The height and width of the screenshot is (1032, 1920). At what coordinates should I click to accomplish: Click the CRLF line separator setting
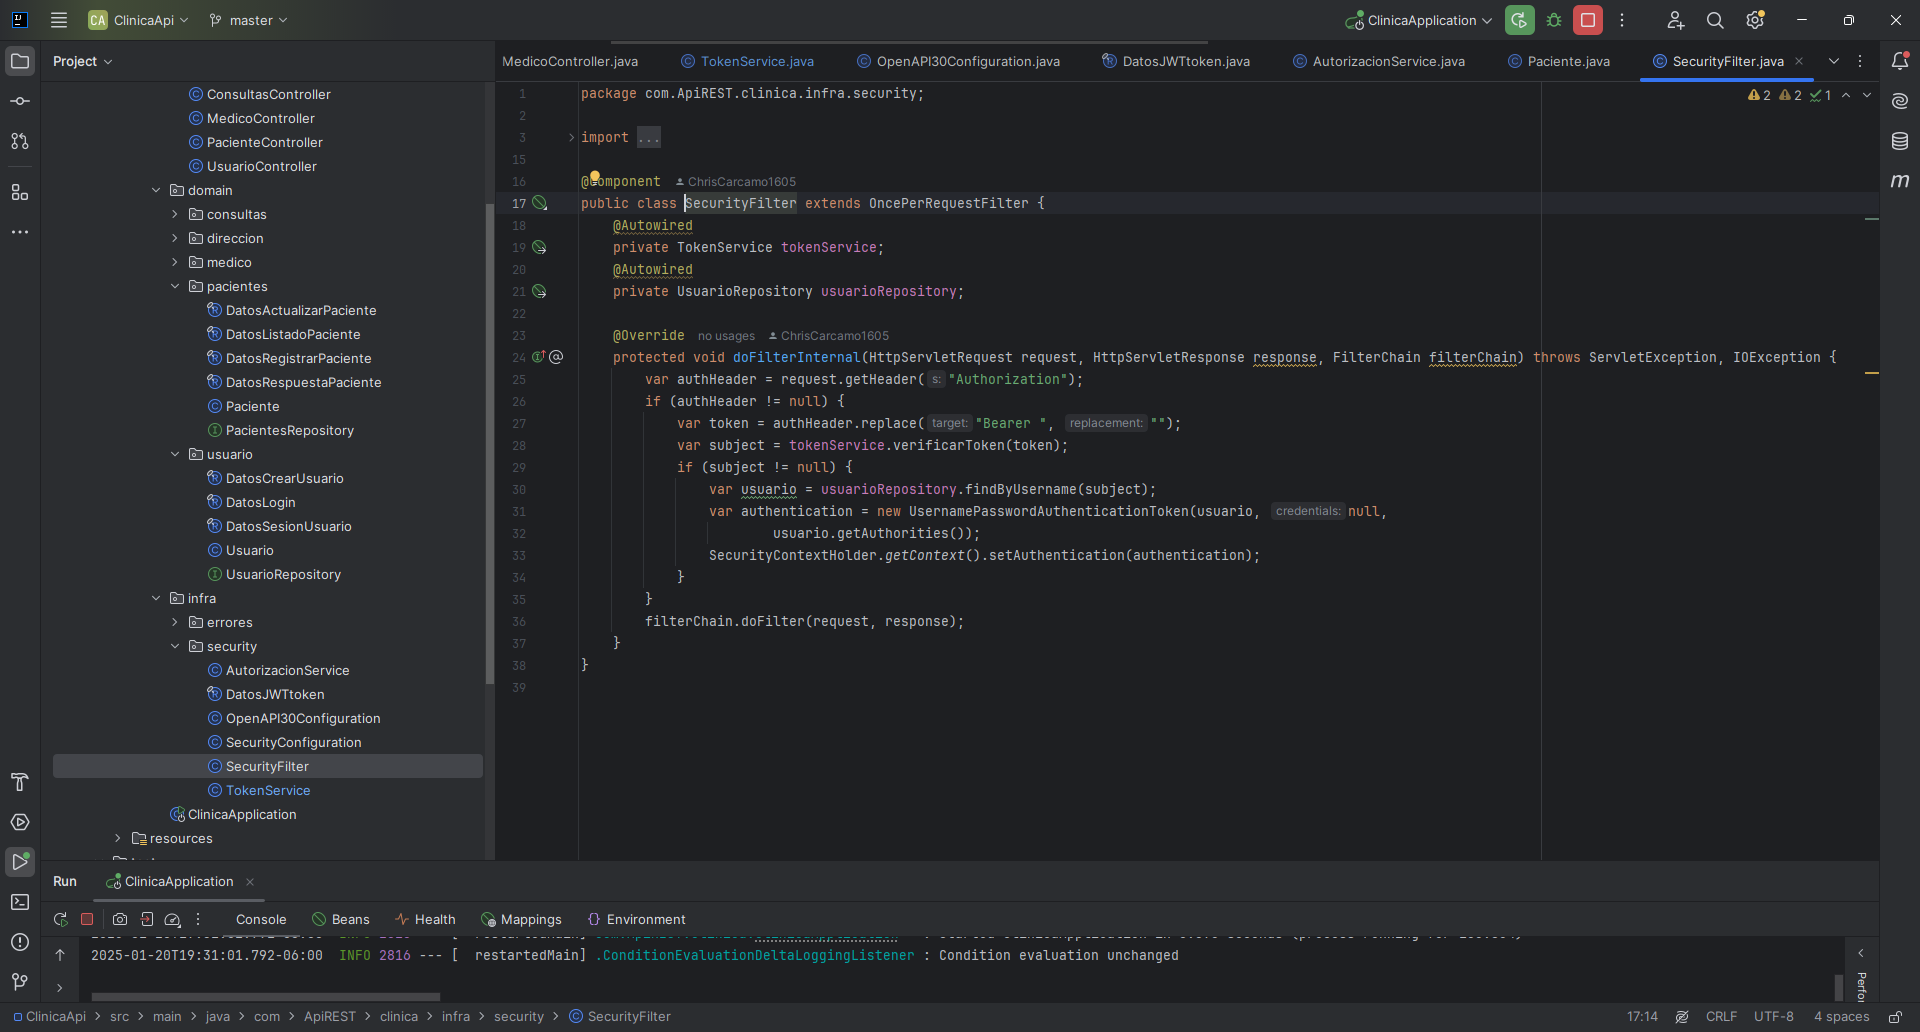[x=1721, y=1017]
